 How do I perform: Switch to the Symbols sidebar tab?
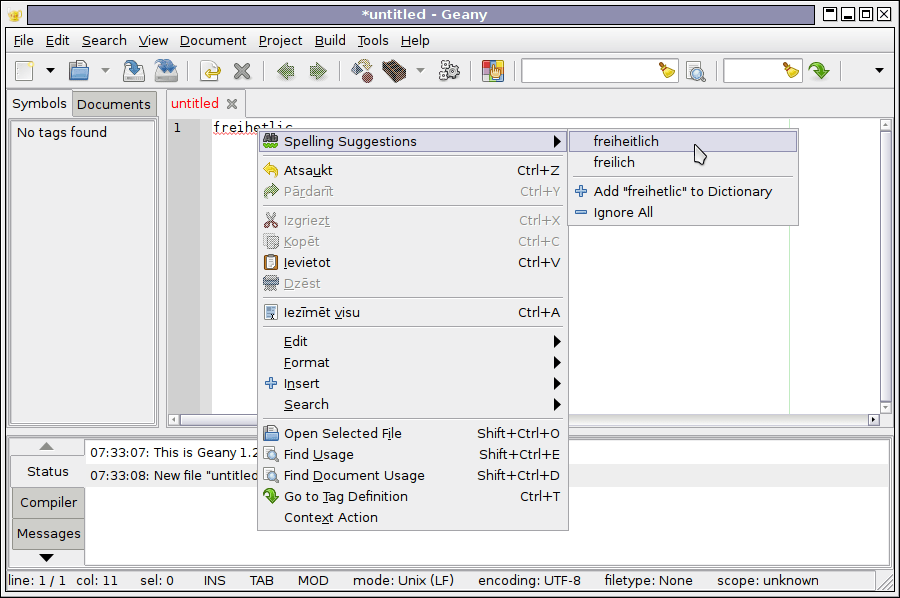[39, 104]
